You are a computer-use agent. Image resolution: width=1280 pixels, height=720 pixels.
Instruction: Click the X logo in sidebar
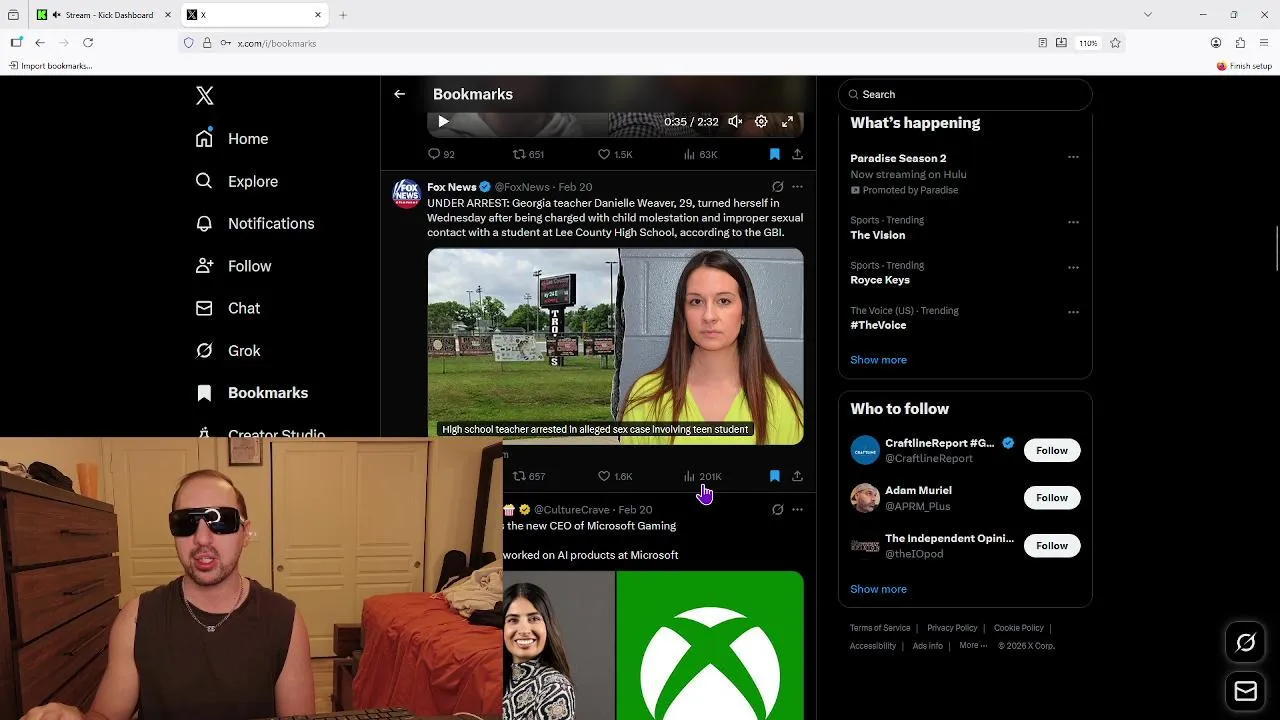point(204,96)
